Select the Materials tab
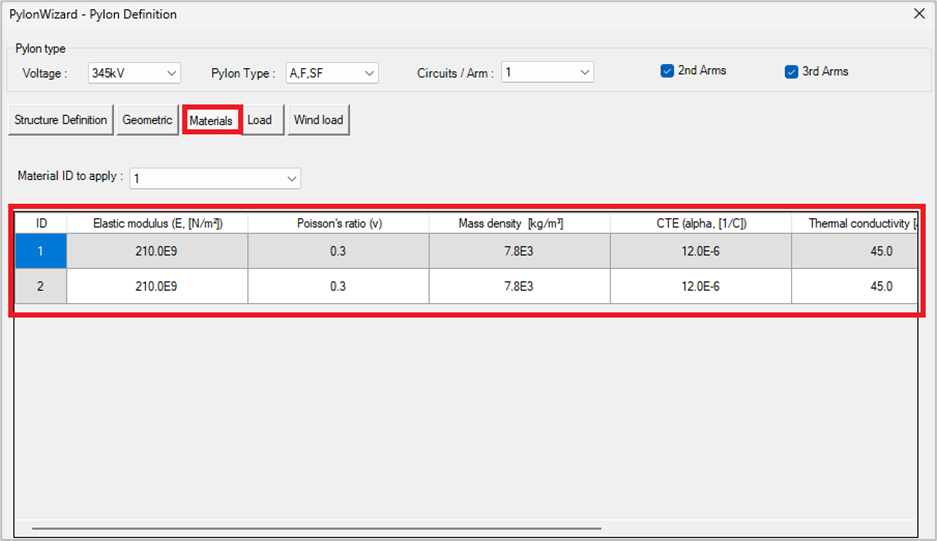937x541 pixels. coord(211,121)
